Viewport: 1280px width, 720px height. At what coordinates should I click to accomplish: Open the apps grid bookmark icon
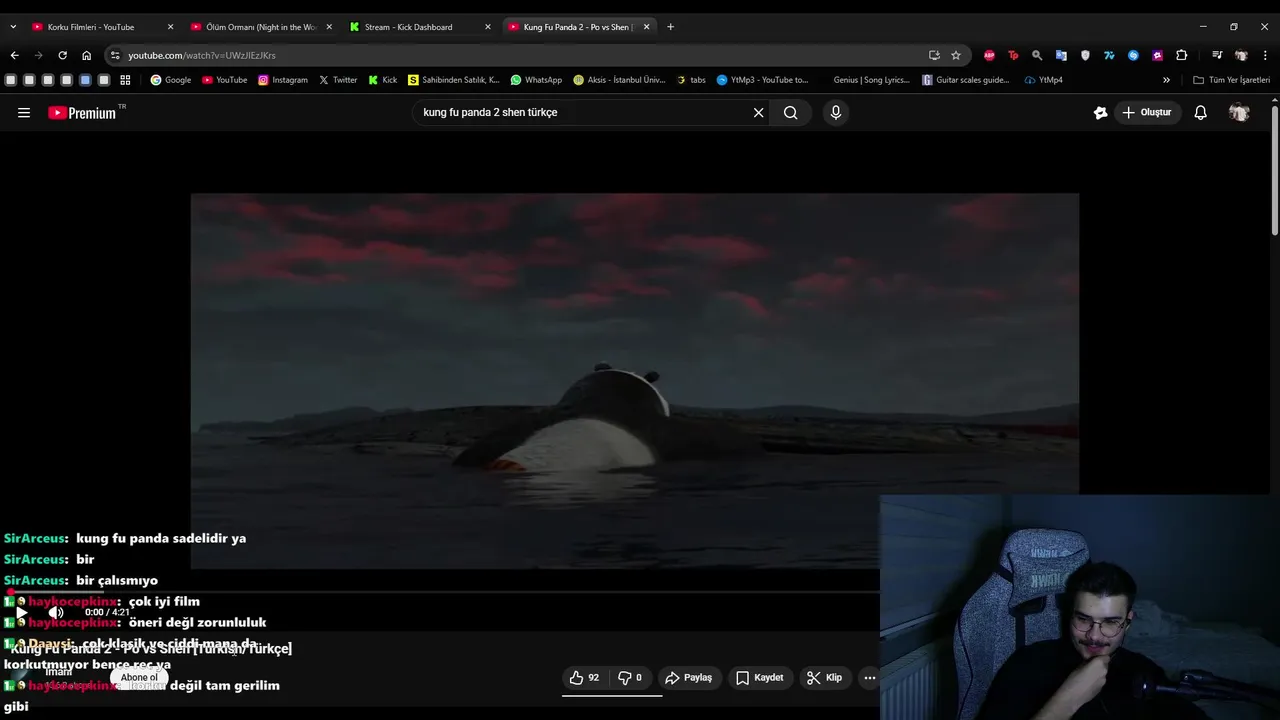tap(125, 80)
